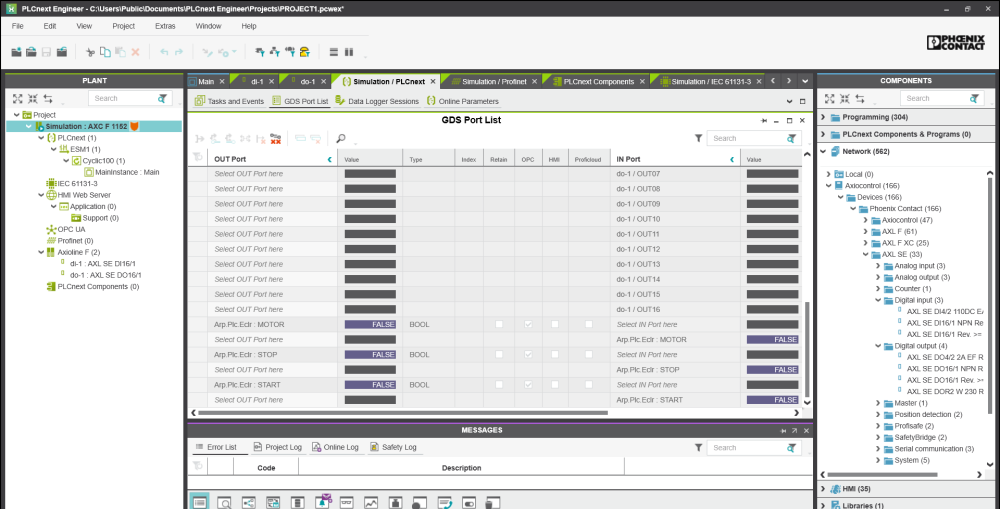Image resolution: width=1000 pixels, height=509 pixels.
Task: Click expand all icon in Plant panel
Action: coord(17,99)
